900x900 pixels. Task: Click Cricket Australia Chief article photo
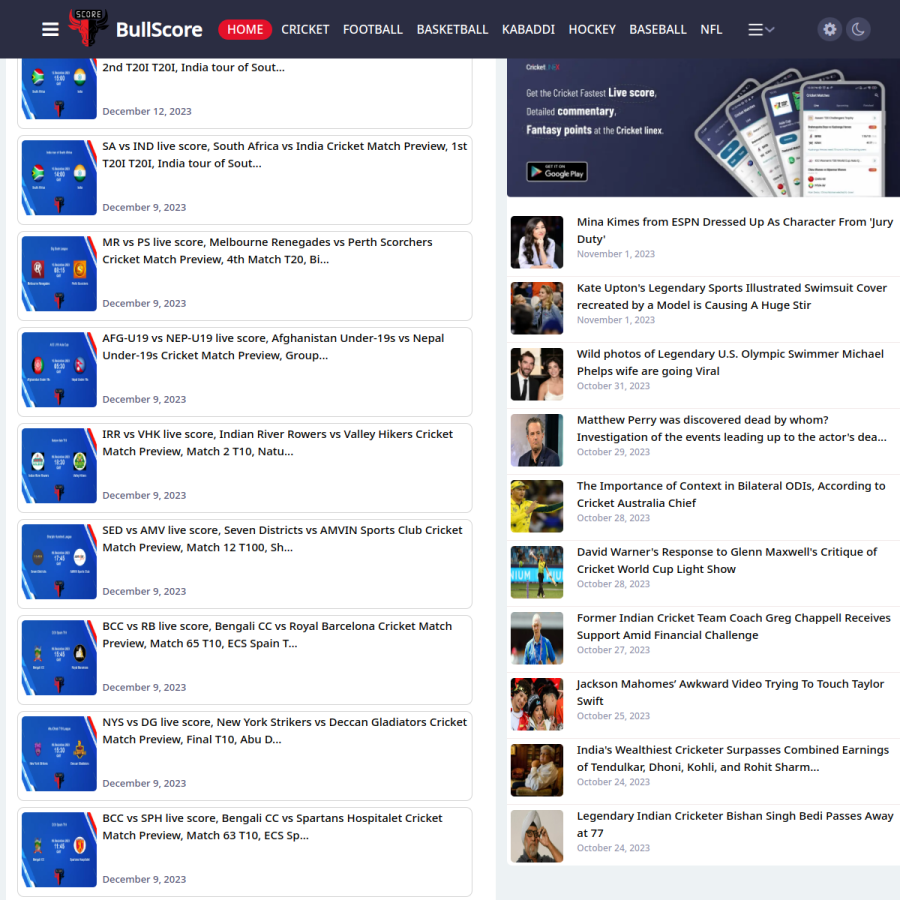tap(537, 506)
